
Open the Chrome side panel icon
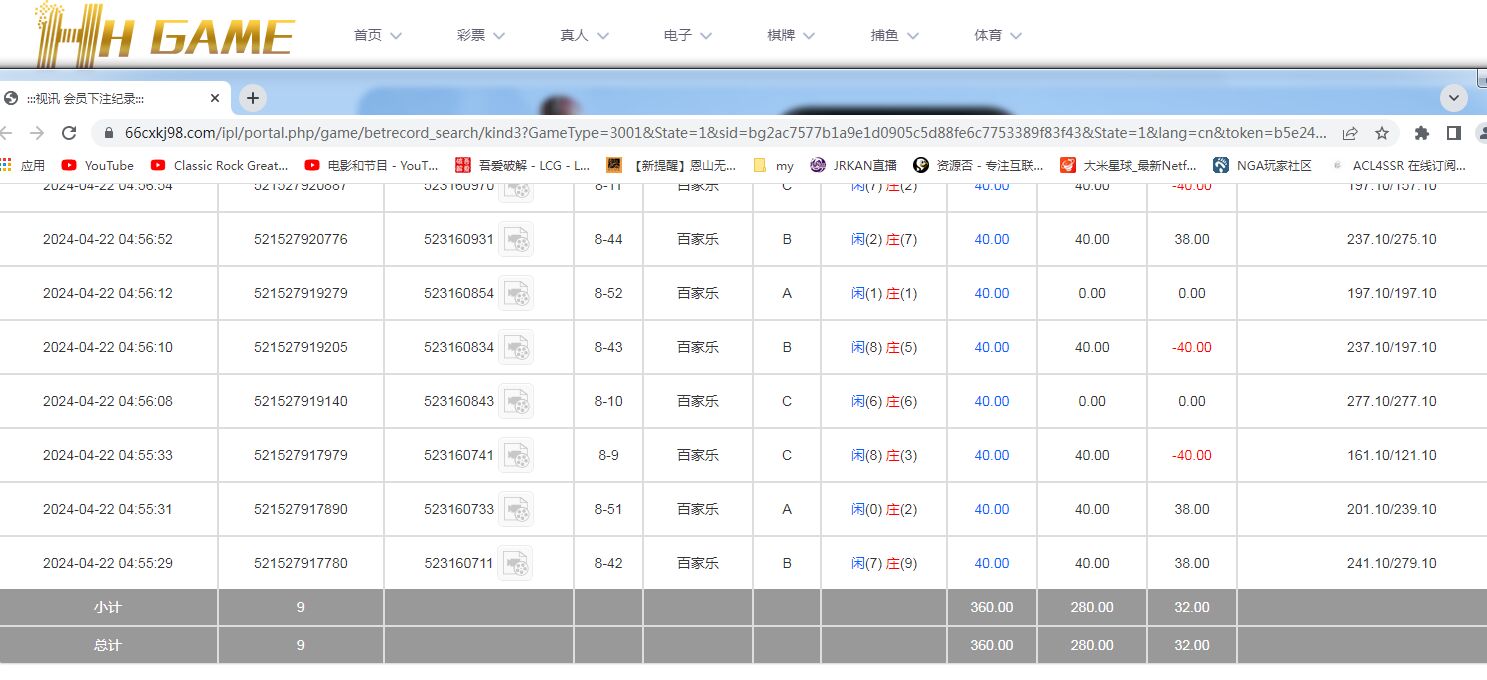tap(1454, 133)
